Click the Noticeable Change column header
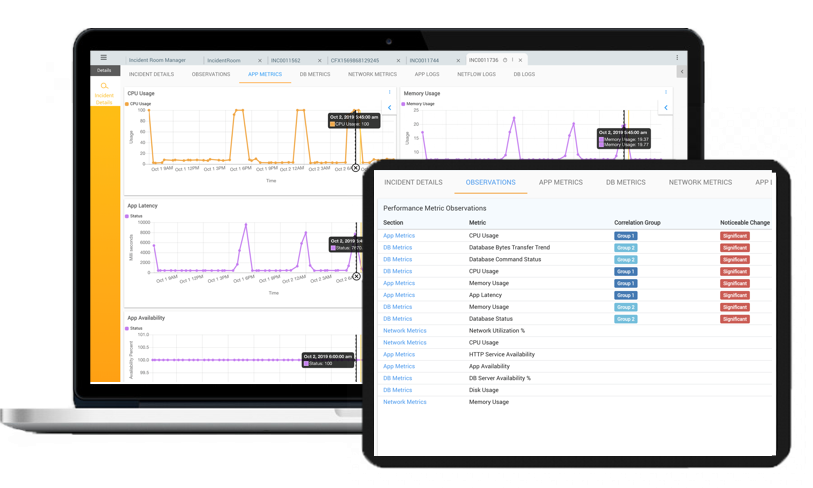The width and height of the screenshot is (813, 488). [x=745, y=222]
